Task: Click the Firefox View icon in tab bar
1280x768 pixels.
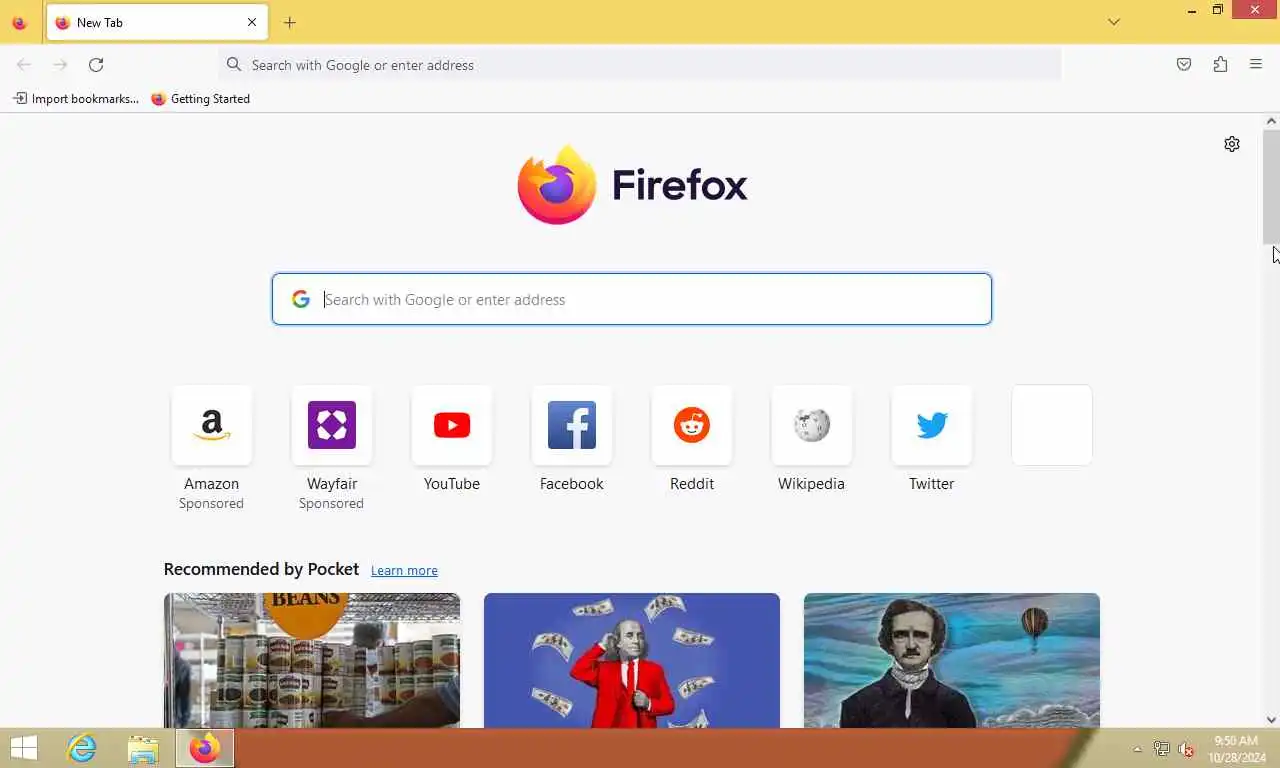Action: pos(19,22)
